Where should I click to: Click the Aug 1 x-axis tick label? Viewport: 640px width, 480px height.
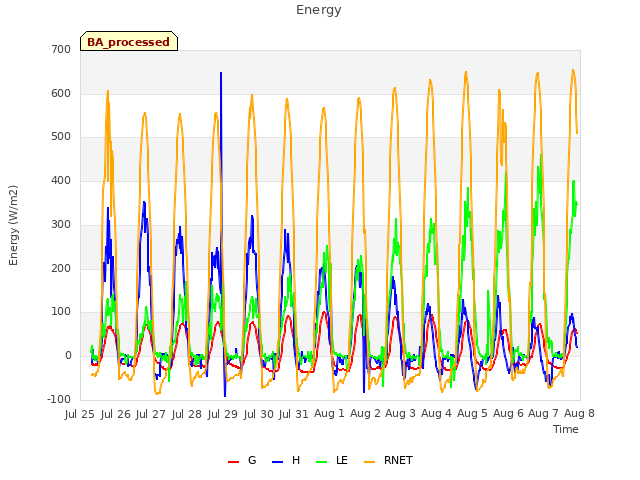pos(329,413)
